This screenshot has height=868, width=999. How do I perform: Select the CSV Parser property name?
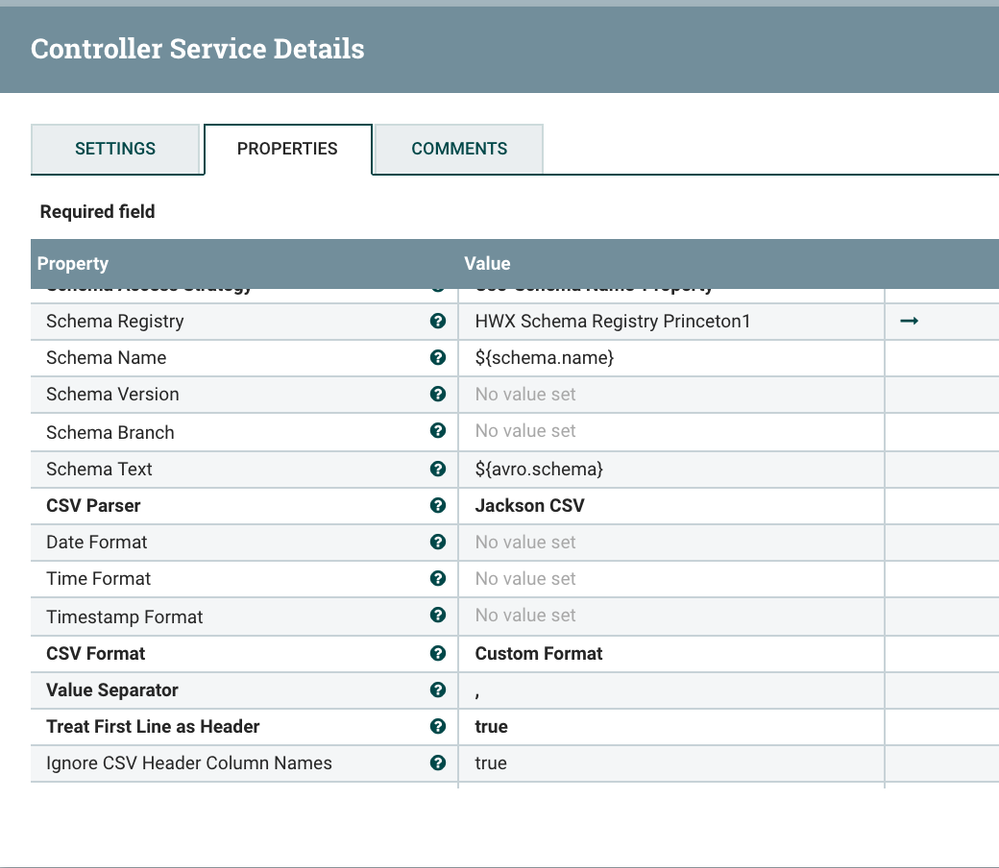94,505
